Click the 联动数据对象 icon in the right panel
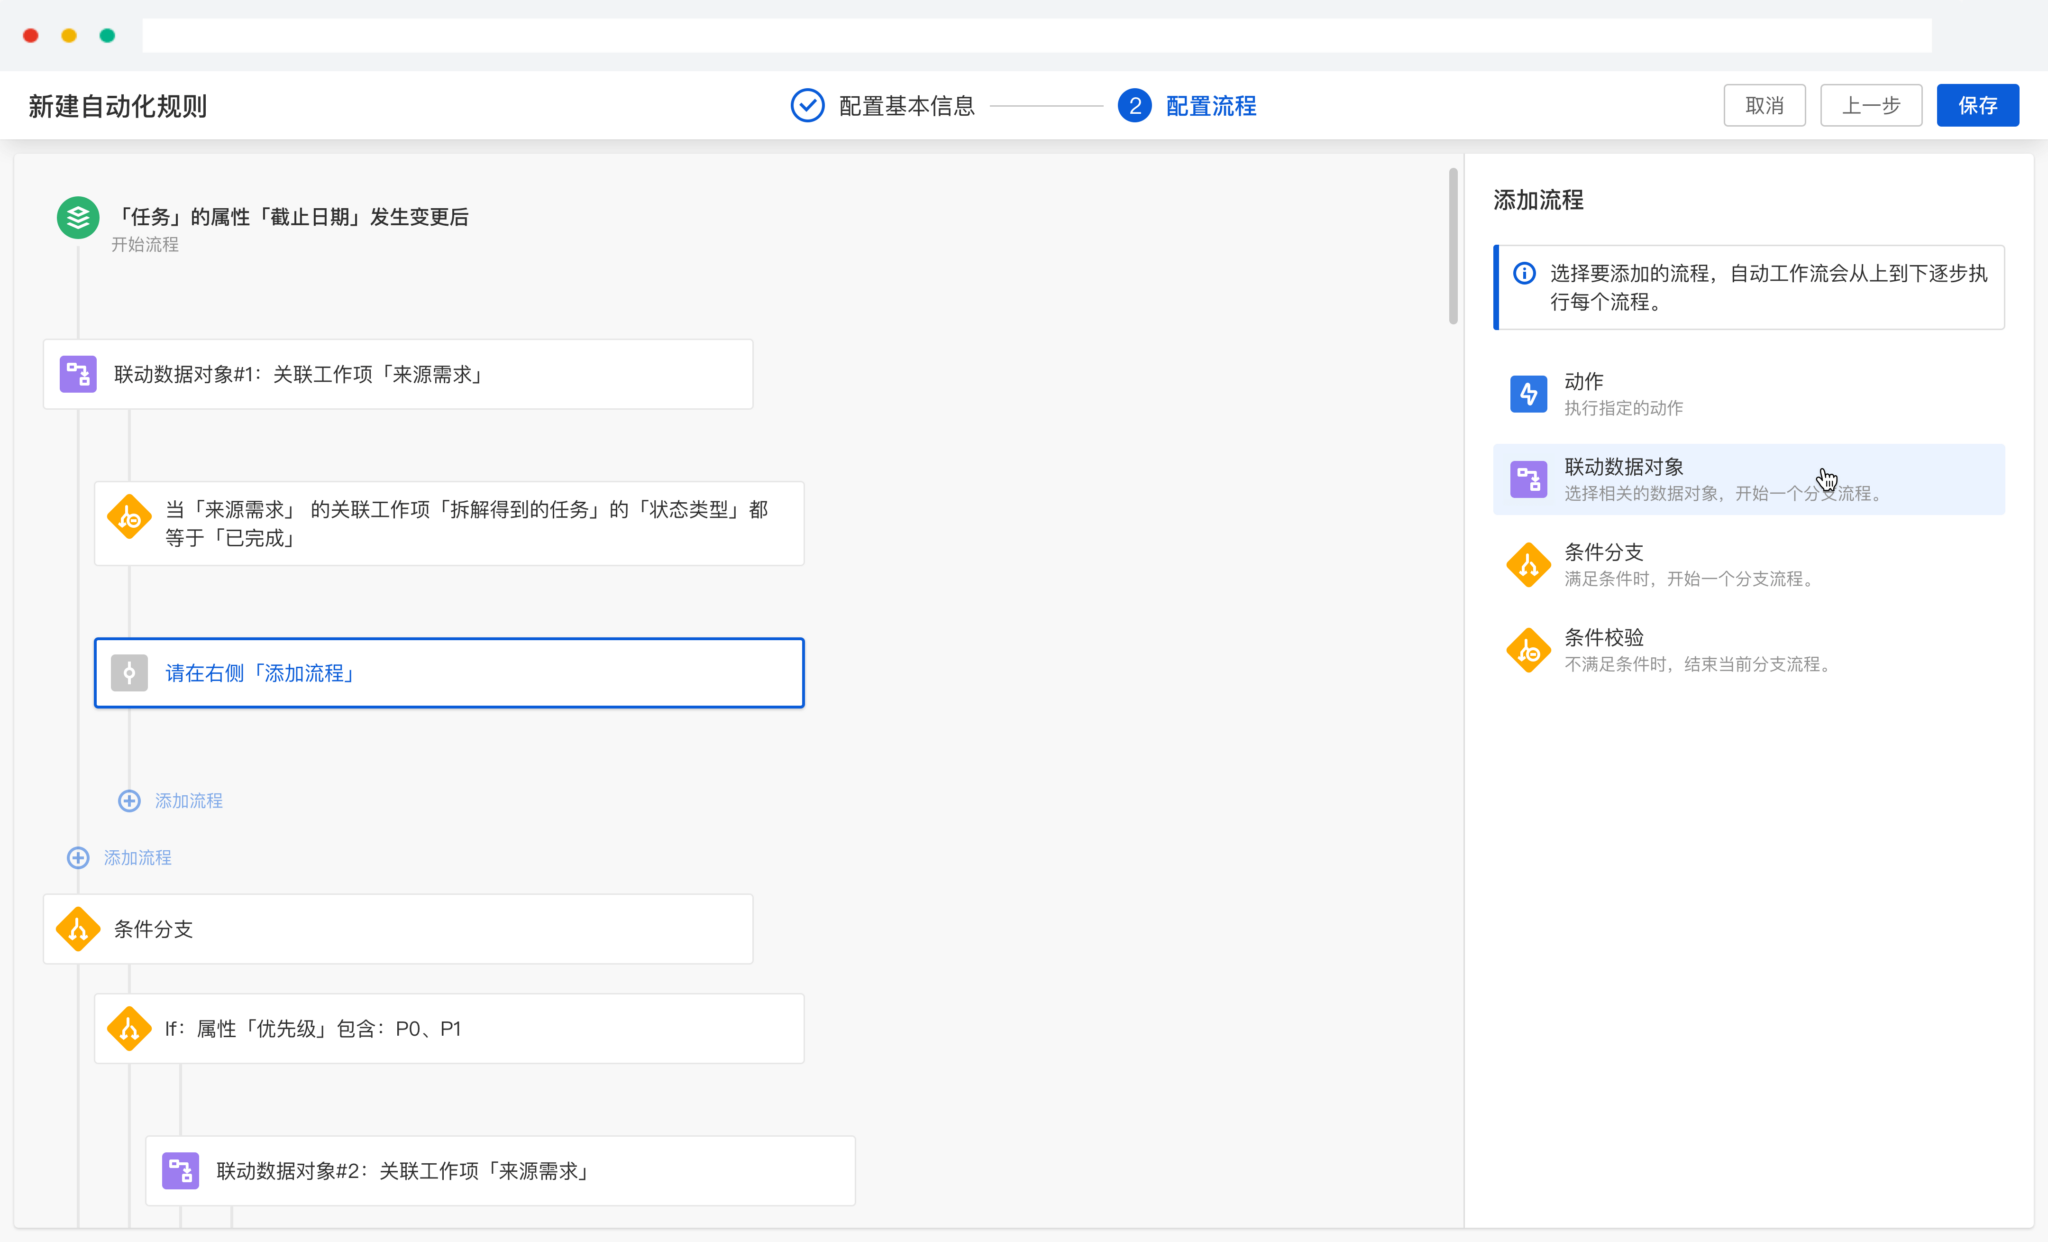This screenshot has width=2048, height=1242. [1528, 478]
